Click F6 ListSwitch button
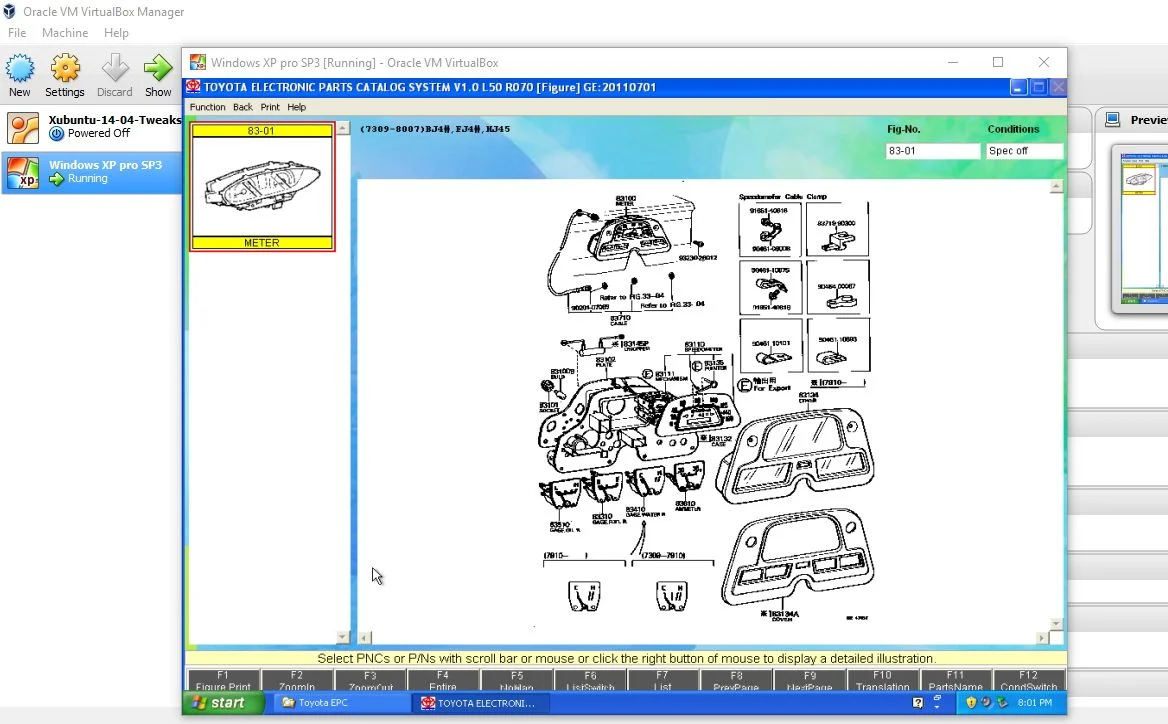 [590, 681]
